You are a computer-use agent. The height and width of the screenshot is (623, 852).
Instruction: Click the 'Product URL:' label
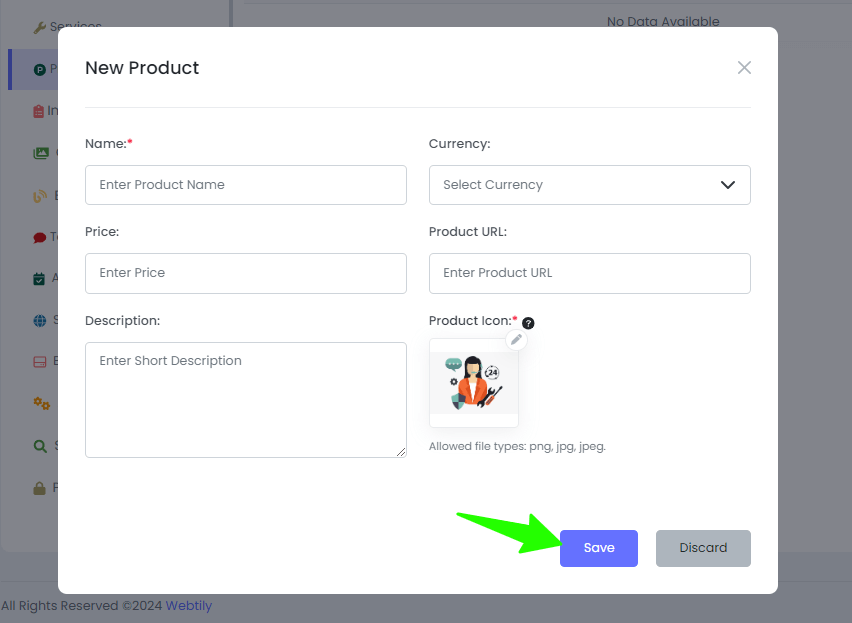tap(468, 232)
